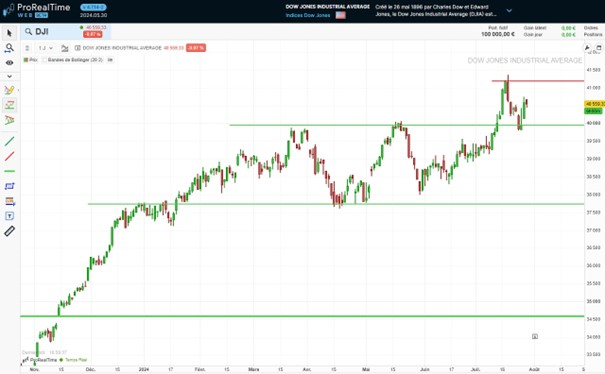Select the text annotation tool
This screenshot has width=605, height=374.
pyautogui.click(x=9, y=216)
